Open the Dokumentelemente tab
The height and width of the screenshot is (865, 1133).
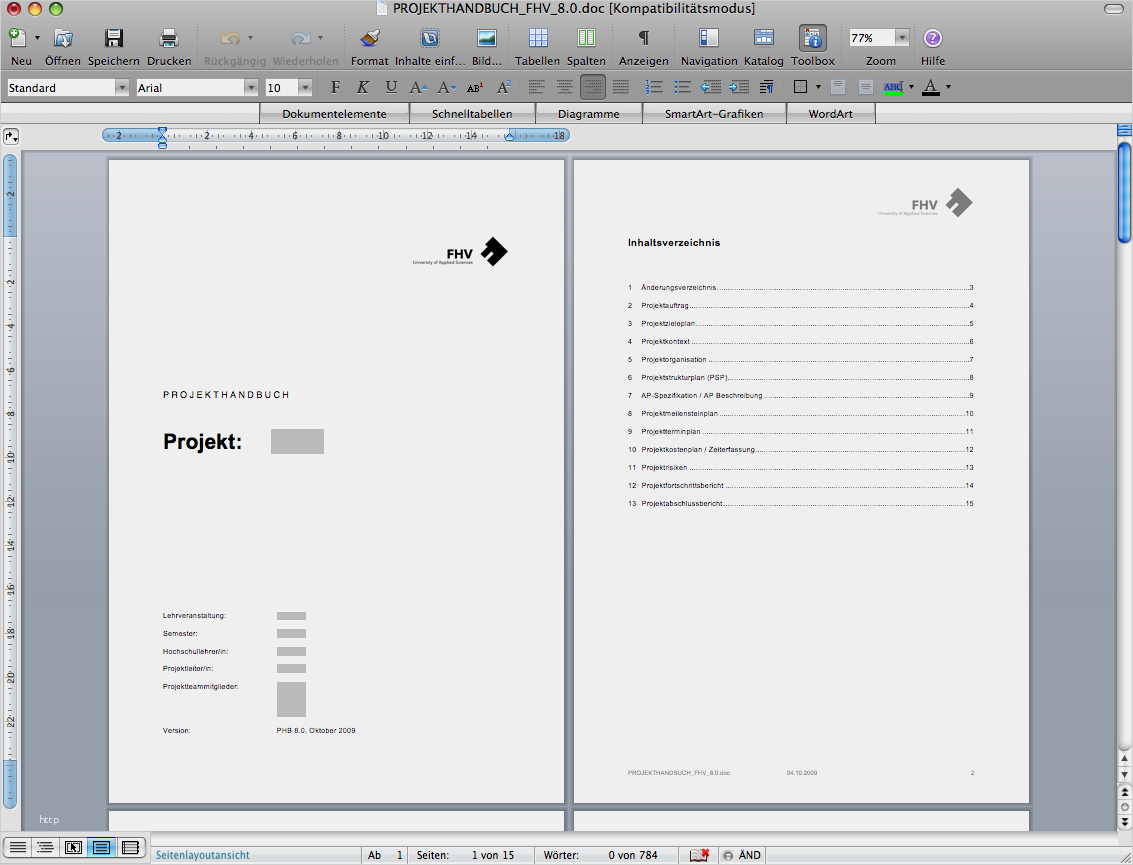click(334, 113)
